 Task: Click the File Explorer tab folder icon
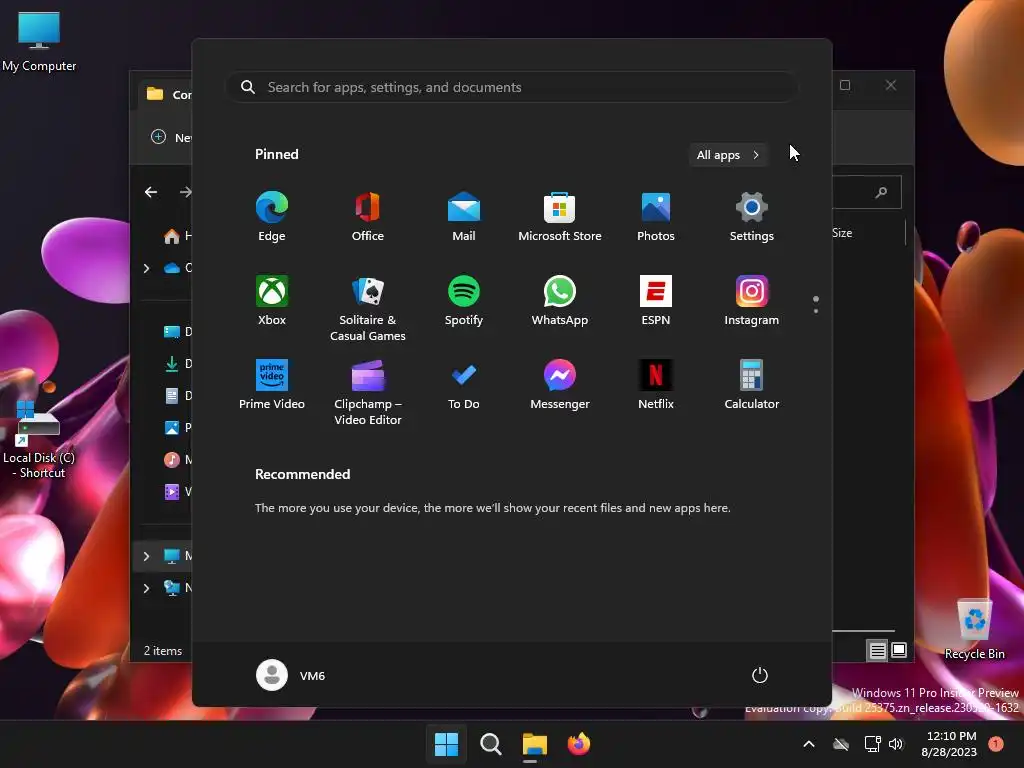[x=155, y=94]
